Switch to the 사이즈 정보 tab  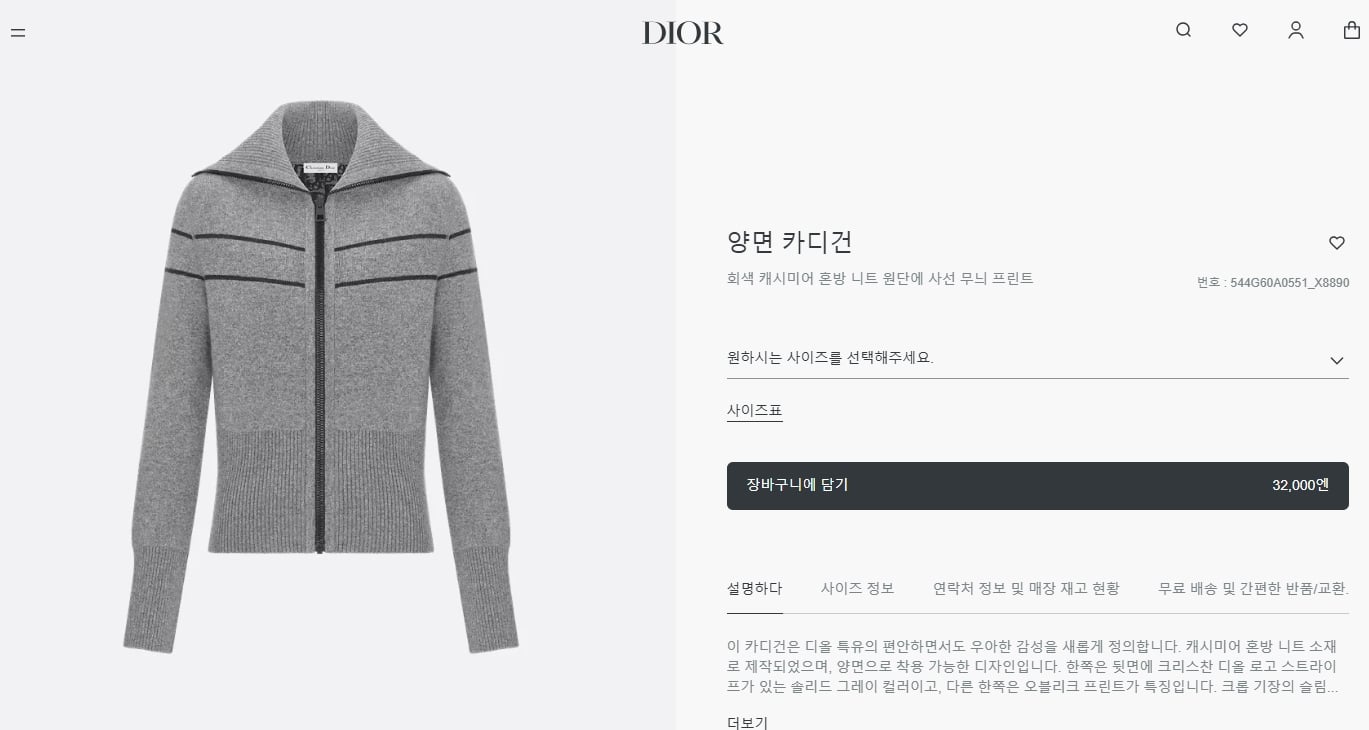(x=857, y=589)
